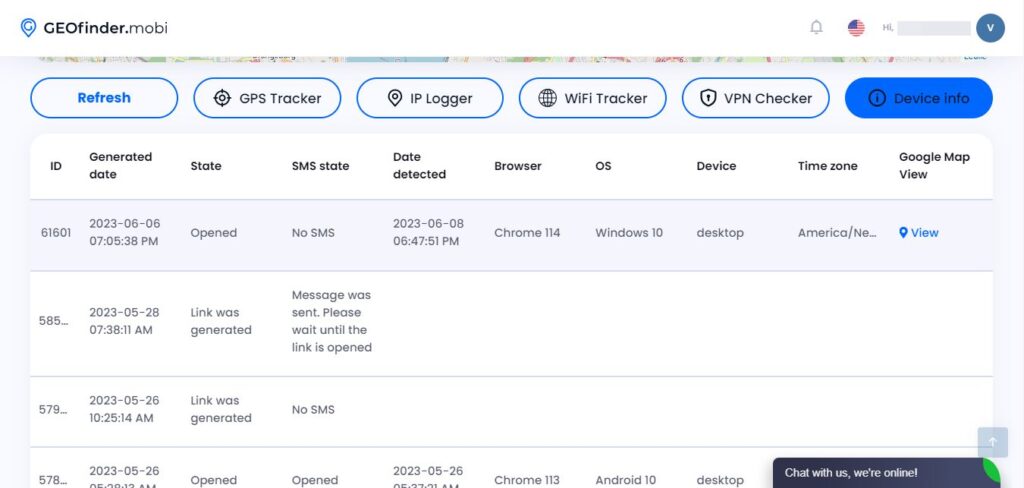1024x488 pixels.
Task: Click the scroll-to-top arrow button
Action: (x=993, y=442)
